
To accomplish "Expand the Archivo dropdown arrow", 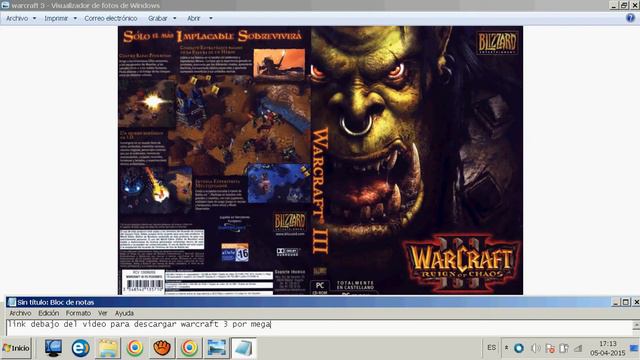I will pyautogui.click(x=34, y=18).
